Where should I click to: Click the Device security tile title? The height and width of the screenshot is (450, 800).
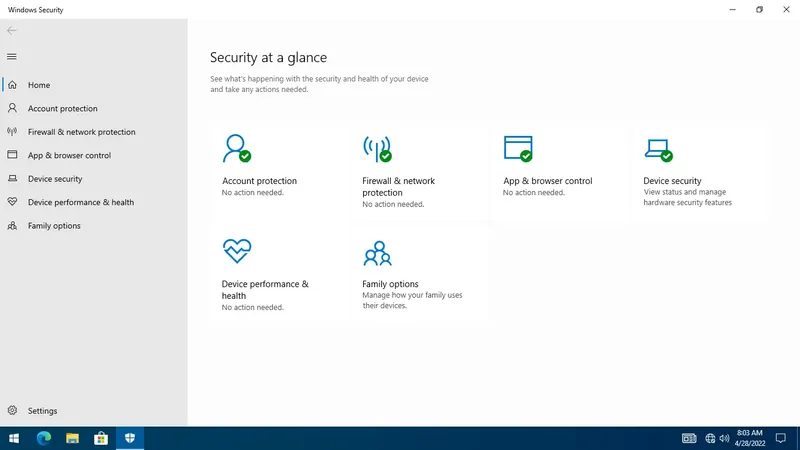672,181
